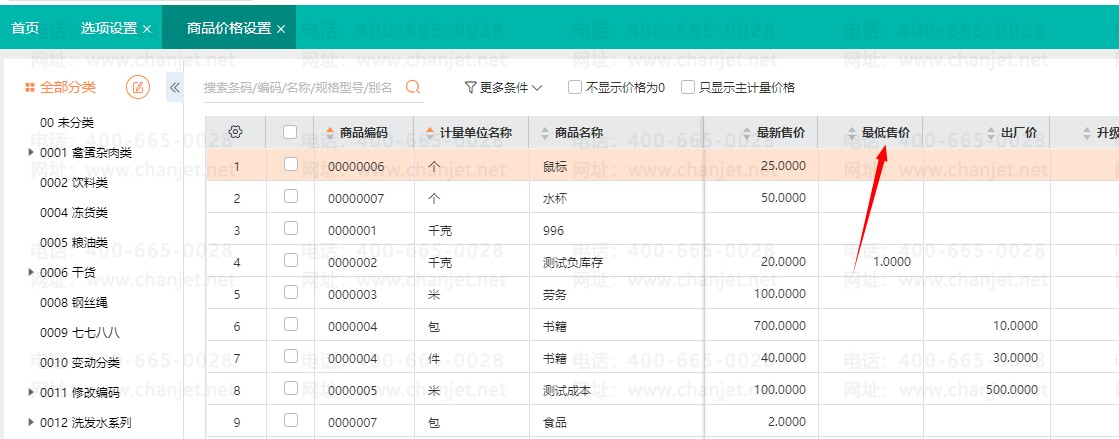Select the 0005 粮油类 category
This screenshot has height=439, width=1119.
click(74, 243)
